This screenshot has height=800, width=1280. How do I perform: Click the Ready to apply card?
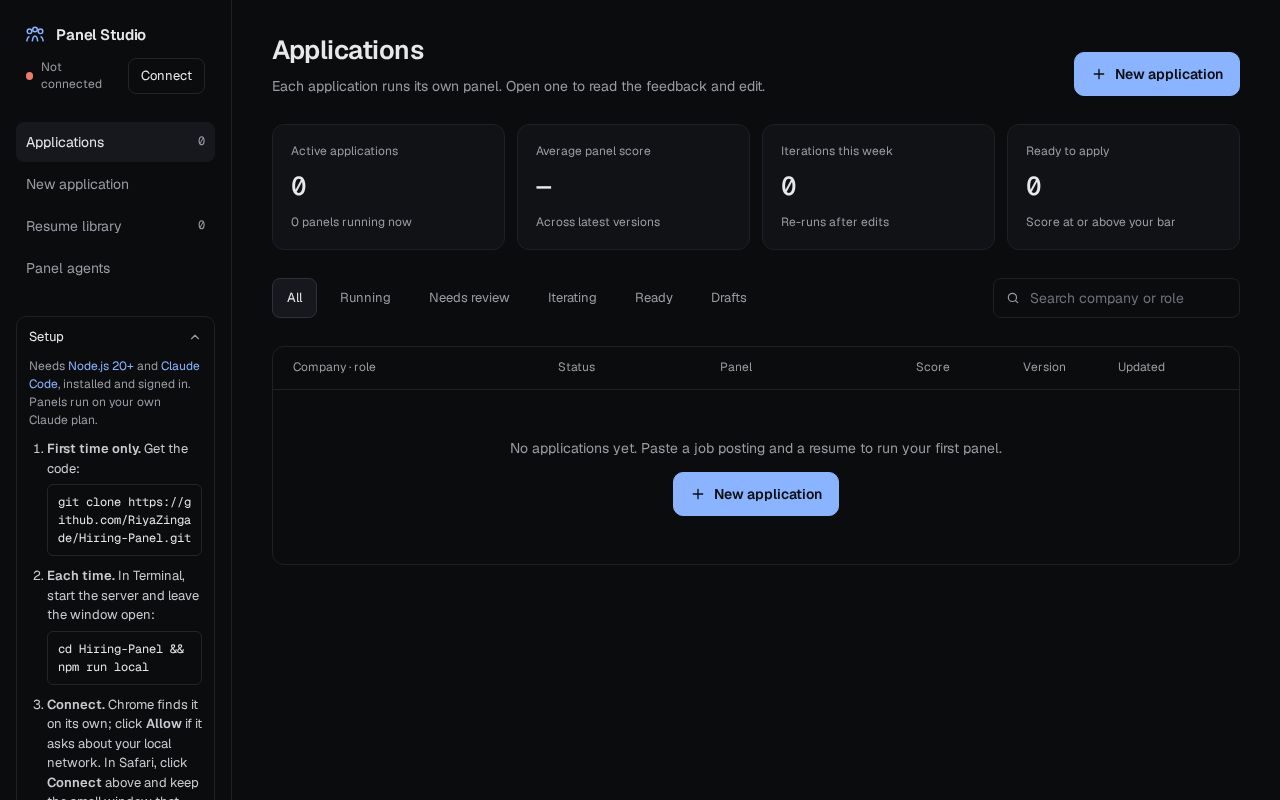tap(1123, 187)
